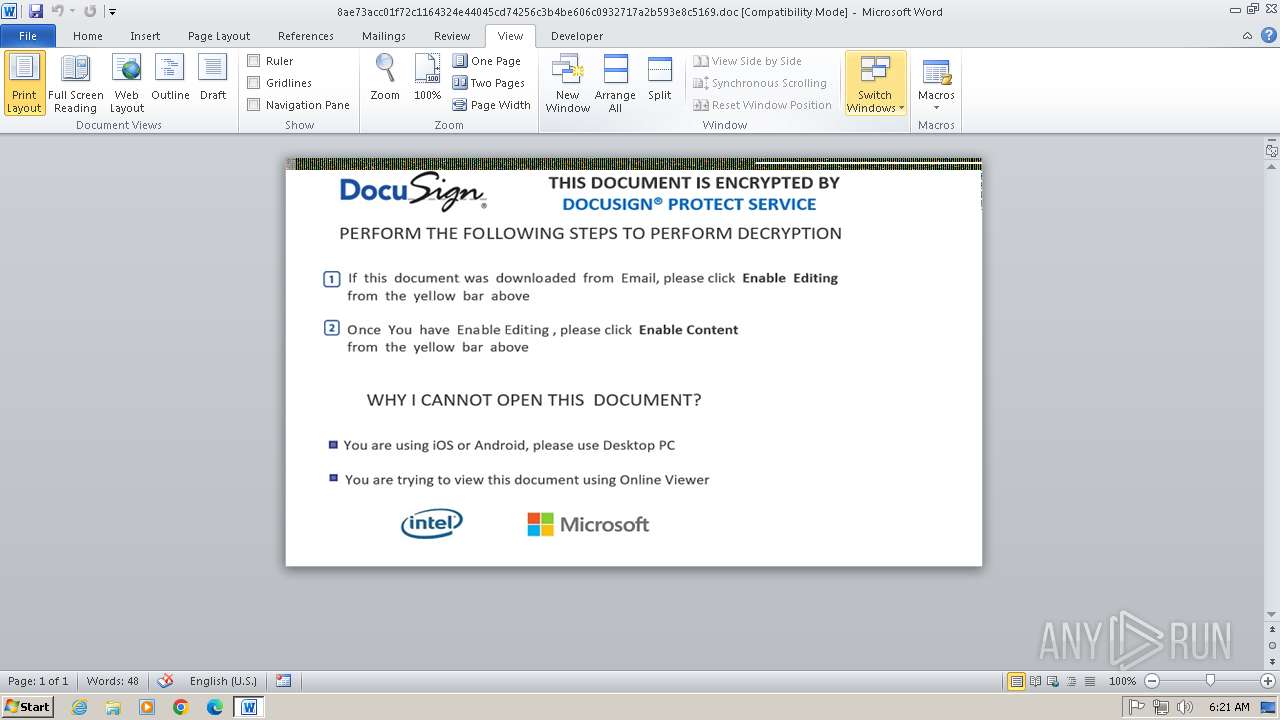1280x720 pixels.
Task: Open Full Screen Reading view
Action: (x=75, y=84)
